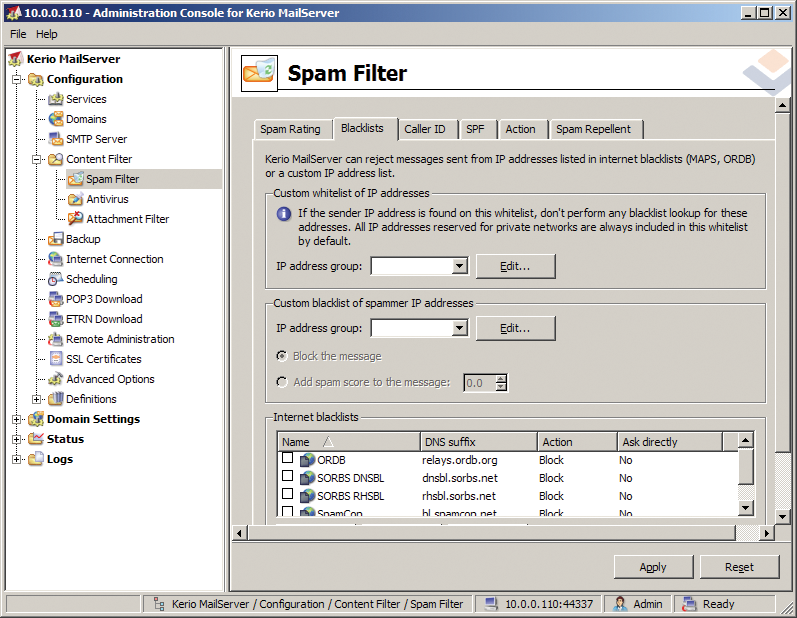The image size is (797, 618).
Task: Click the horizontal scrollbar right arrow
Action: coord(767,533)
